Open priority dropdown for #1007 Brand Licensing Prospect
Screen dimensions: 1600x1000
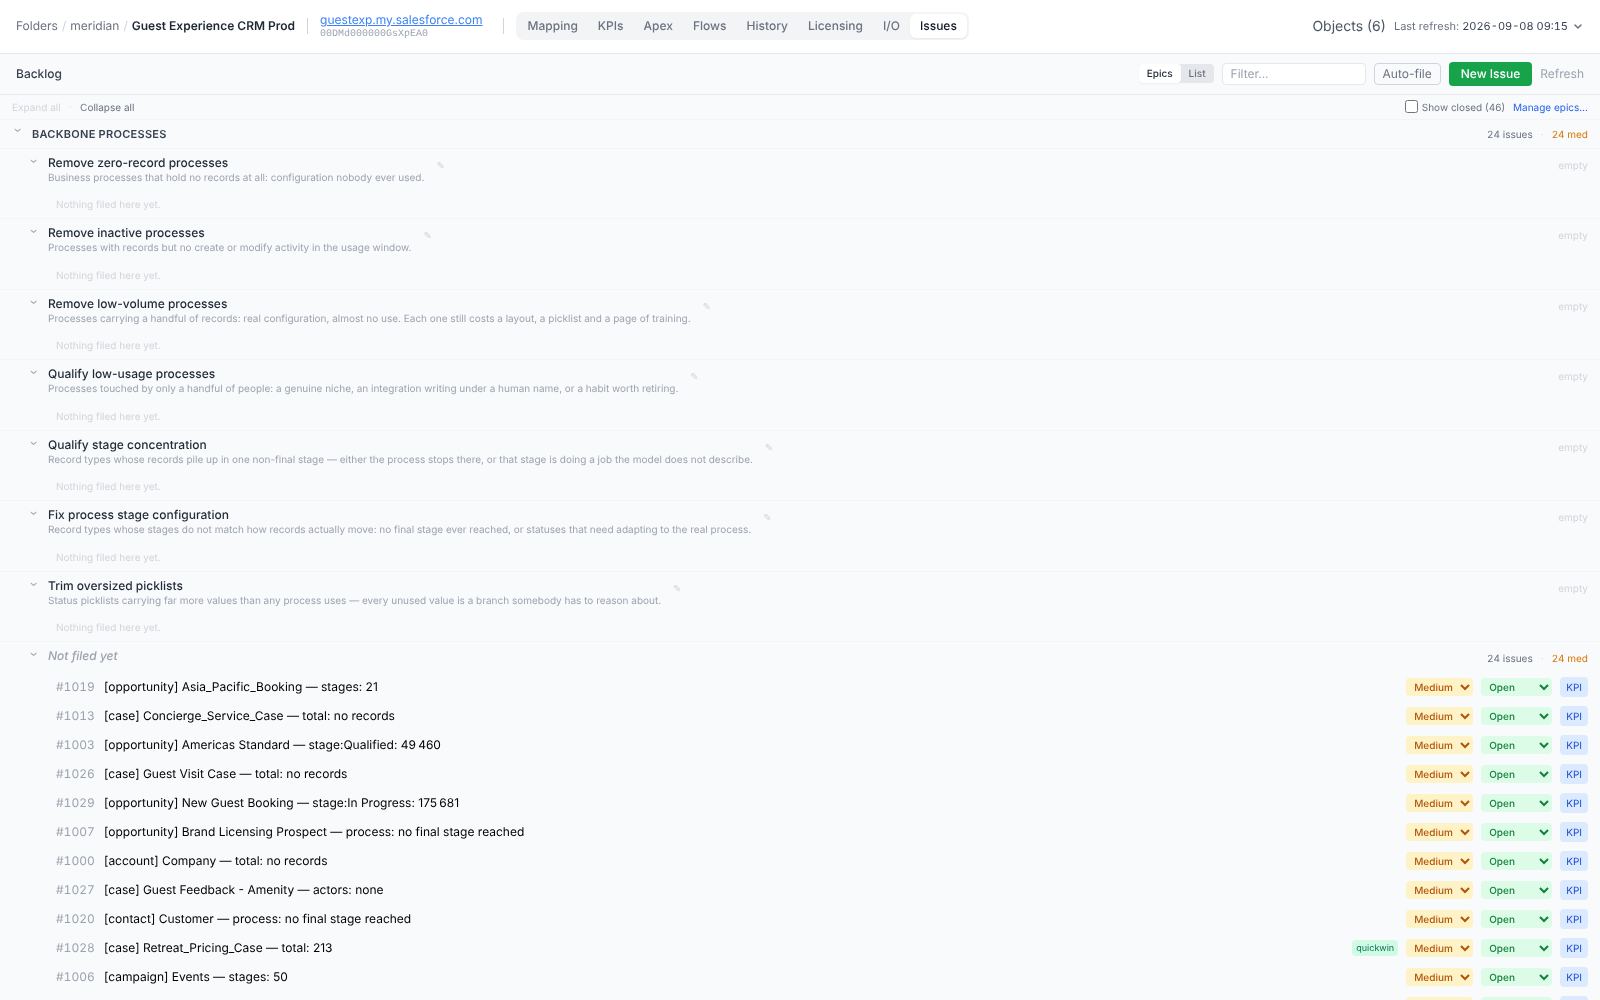tap(1439, 832)
